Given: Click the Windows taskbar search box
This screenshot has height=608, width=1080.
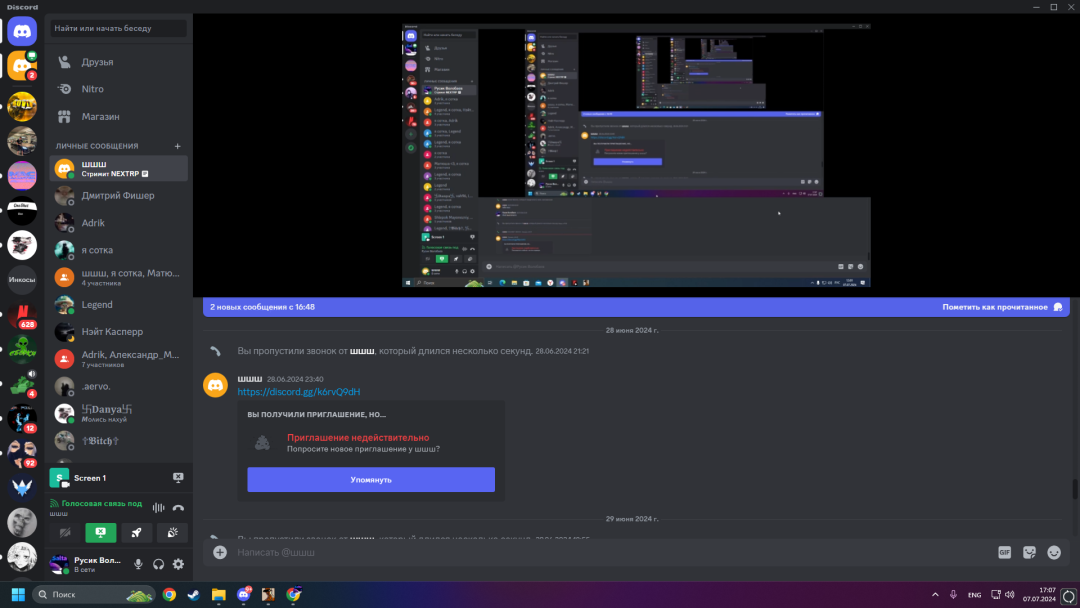Looking at the screenshot, I should tap(94, 594).
